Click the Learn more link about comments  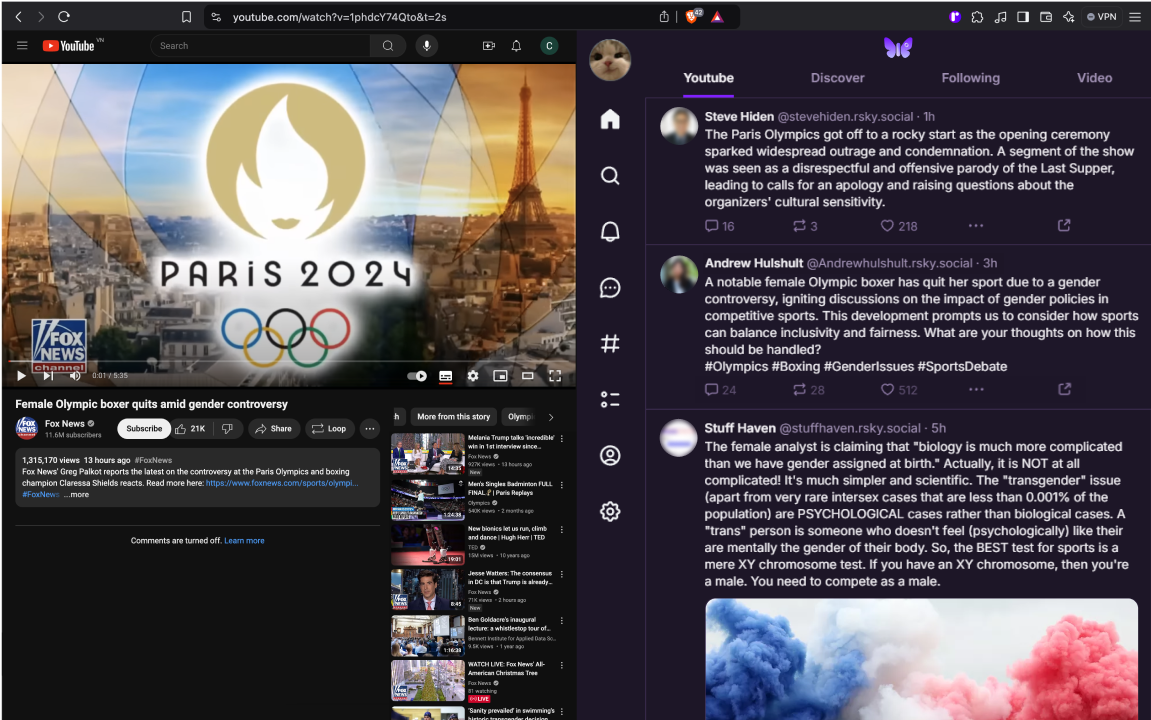[244, 541]
